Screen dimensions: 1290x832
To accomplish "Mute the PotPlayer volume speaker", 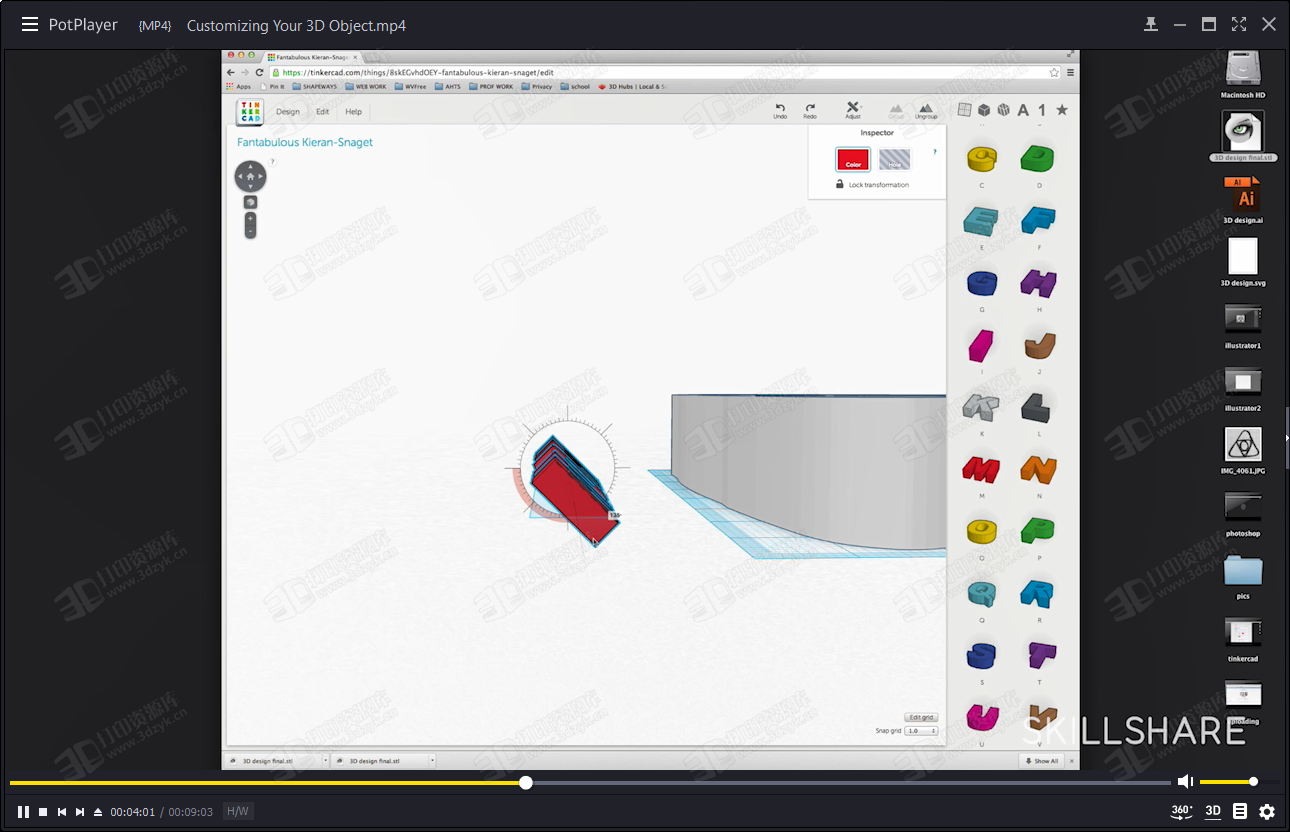I will [1185, 782].
